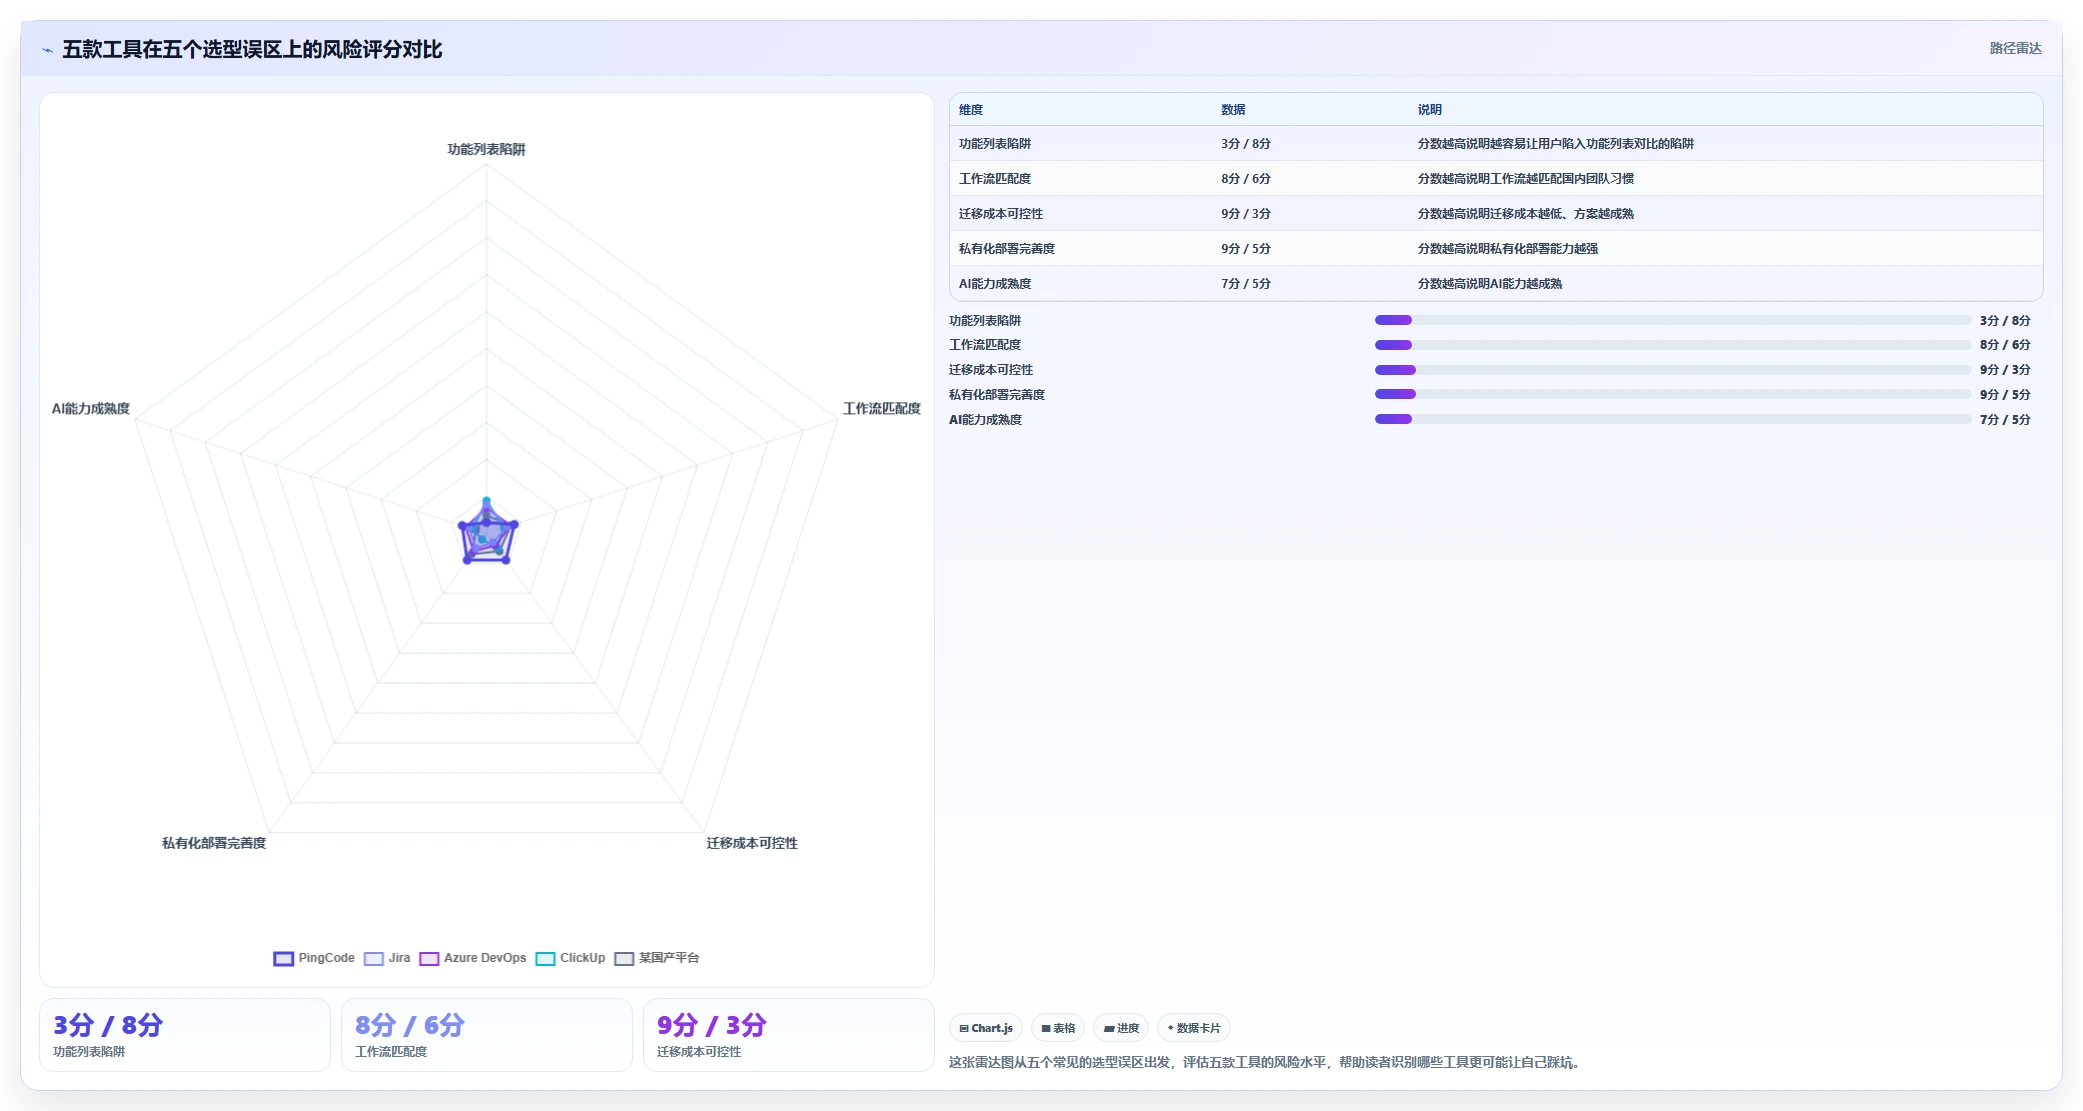Select the Chart.js tag chip
Viewport: 2083px width, 1111px height.
tap(986, 1028)
